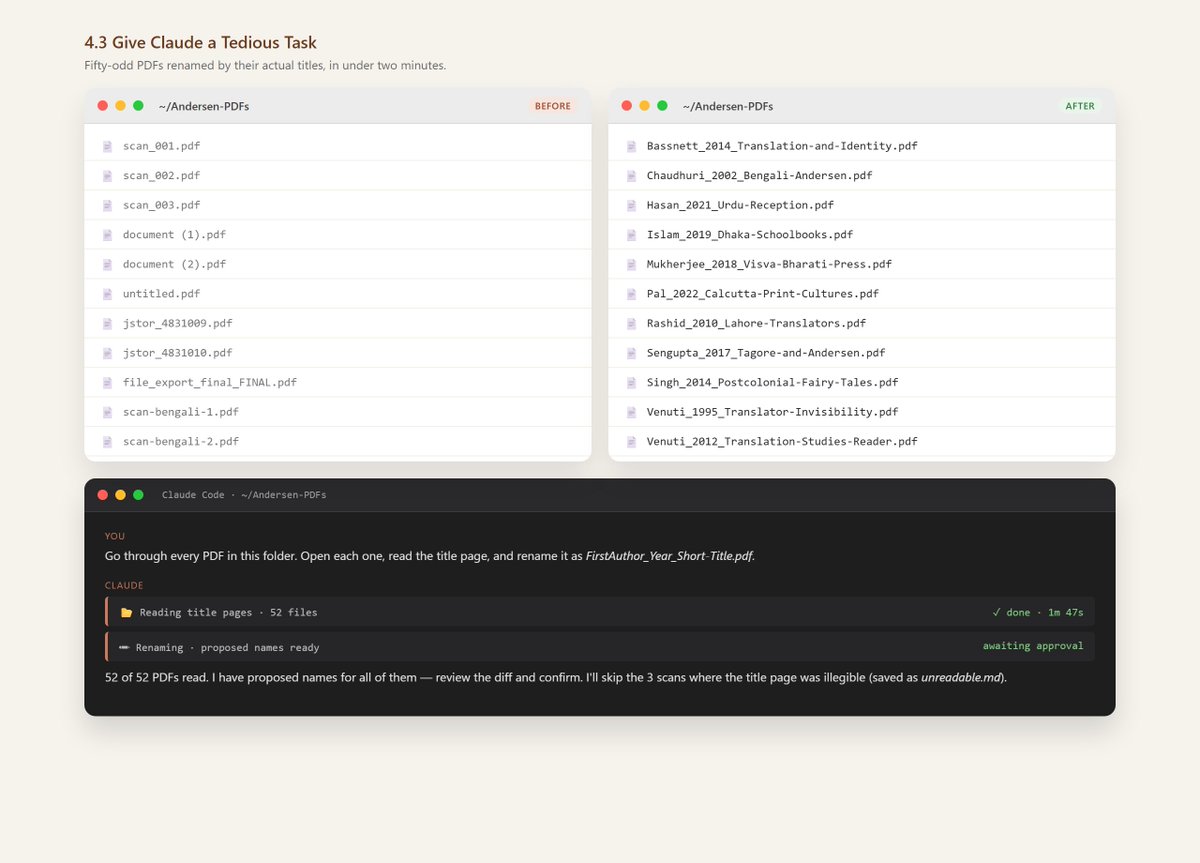
Task: Click the Claude Code terminal title
Action: 244,495
